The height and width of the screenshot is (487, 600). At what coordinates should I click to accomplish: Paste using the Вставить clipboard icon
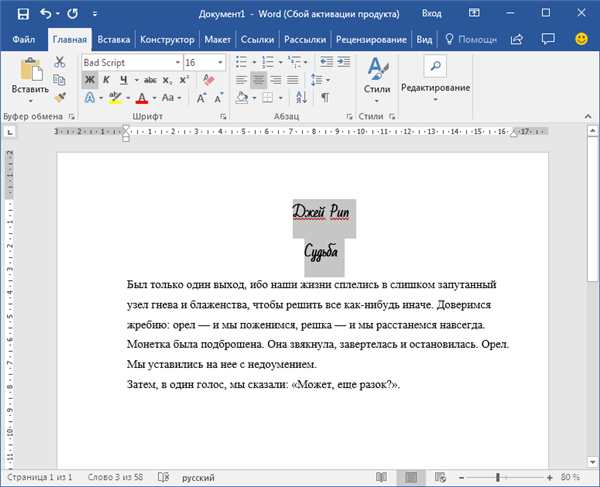(x=31, y=69)
